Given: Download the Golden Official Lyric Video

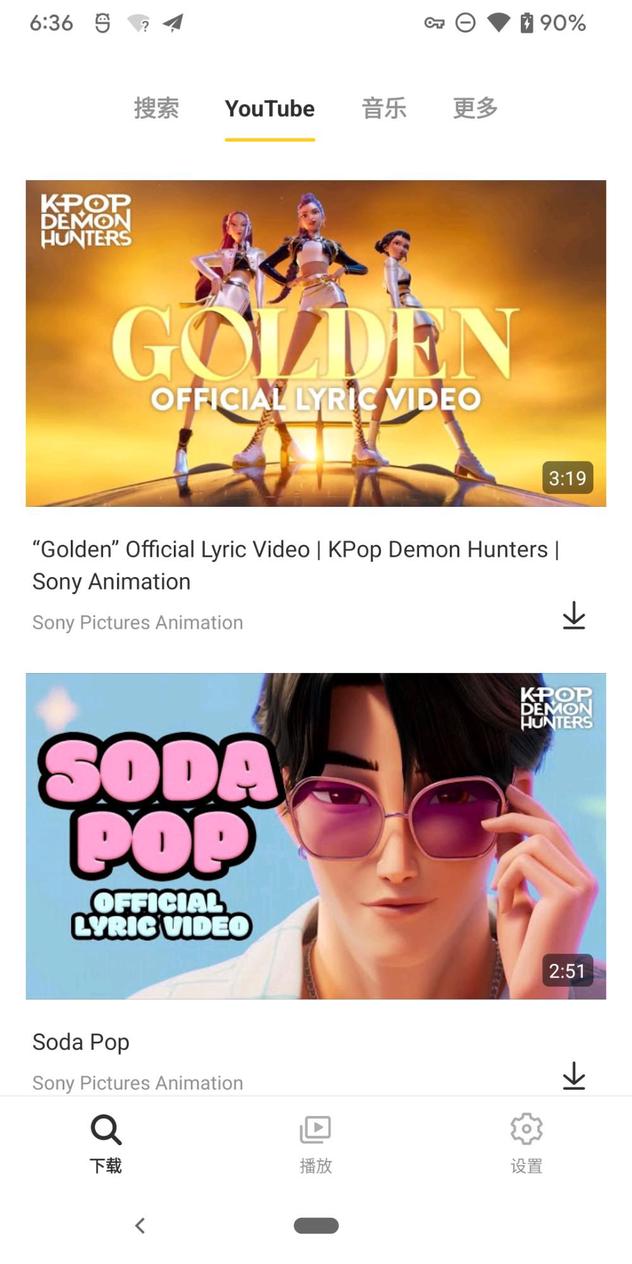Looking at the screenshot, I should coord(573,615).
